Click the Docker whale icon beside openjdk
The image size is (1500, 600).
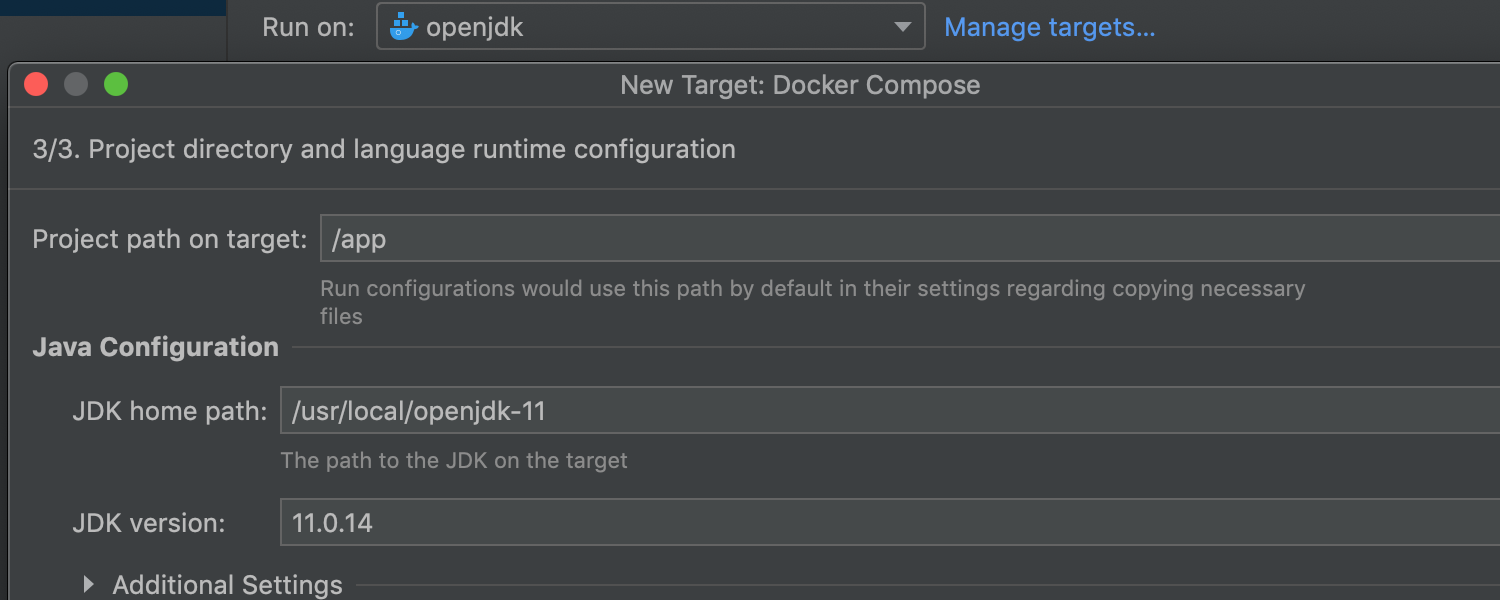point(404,27)
